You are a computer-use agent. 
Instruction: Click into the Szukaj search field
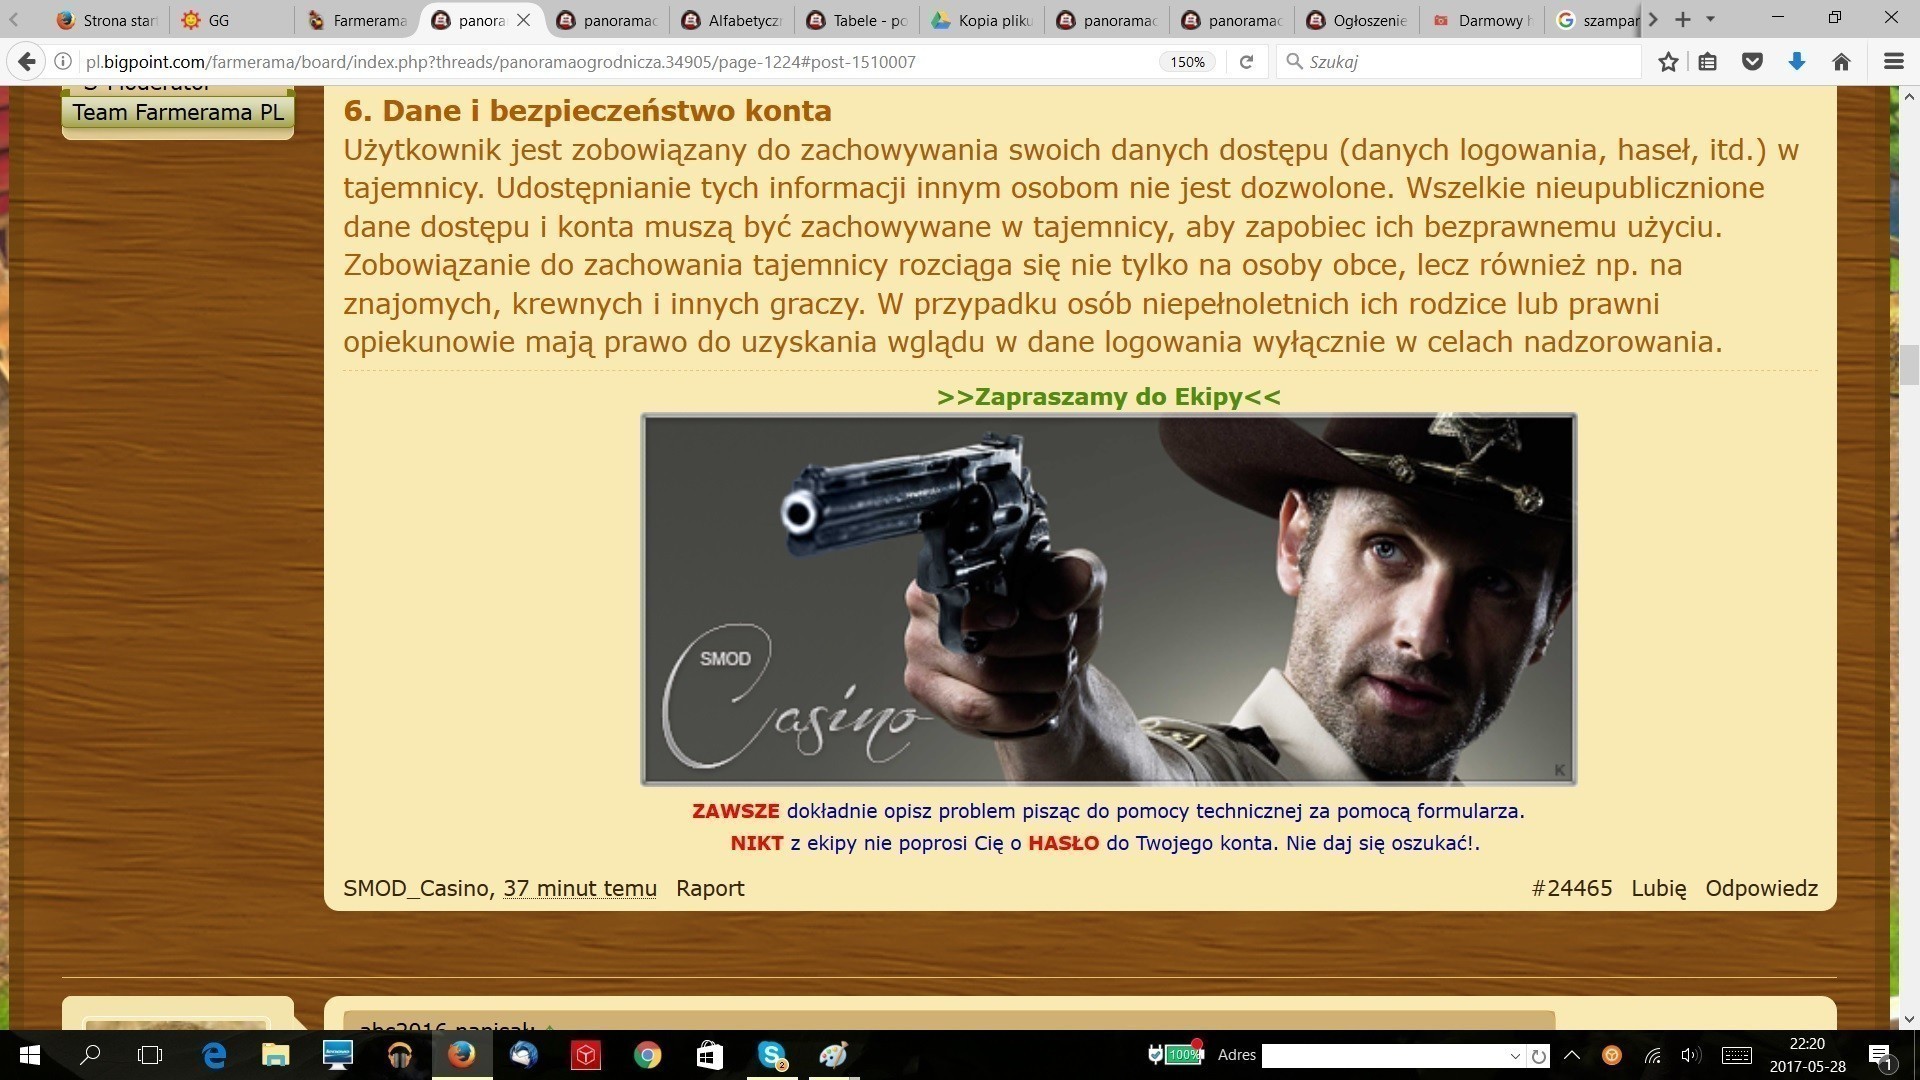[x=1460, y=62]
